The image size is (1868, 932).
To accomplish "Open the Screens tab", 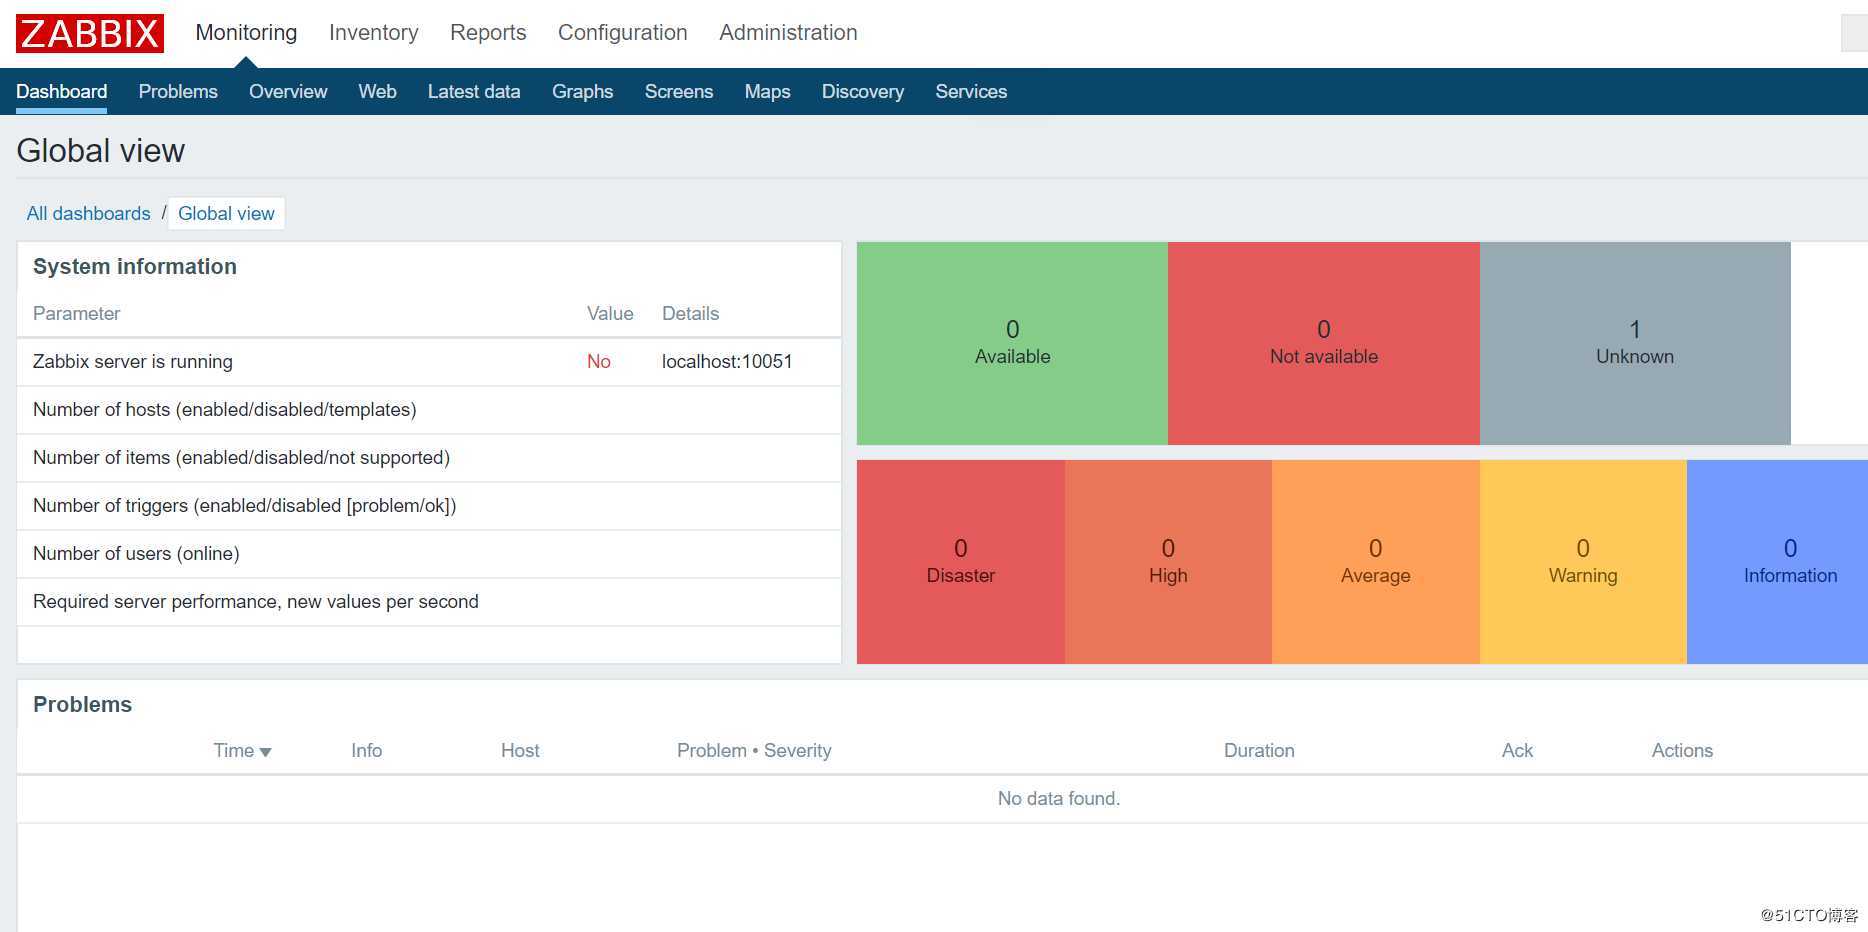I will [x=679, y=91].
